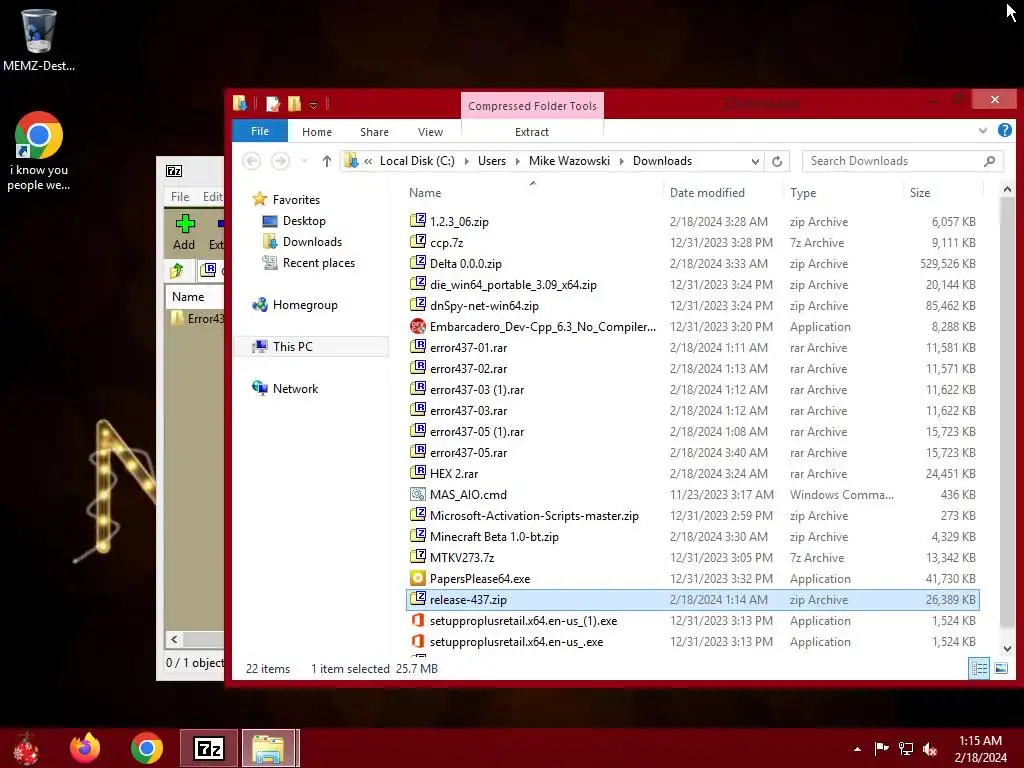Expand the chevron after Local Disk (C:)
Viewport: 1024px width, 768px height.
click(x=466, y=161)
